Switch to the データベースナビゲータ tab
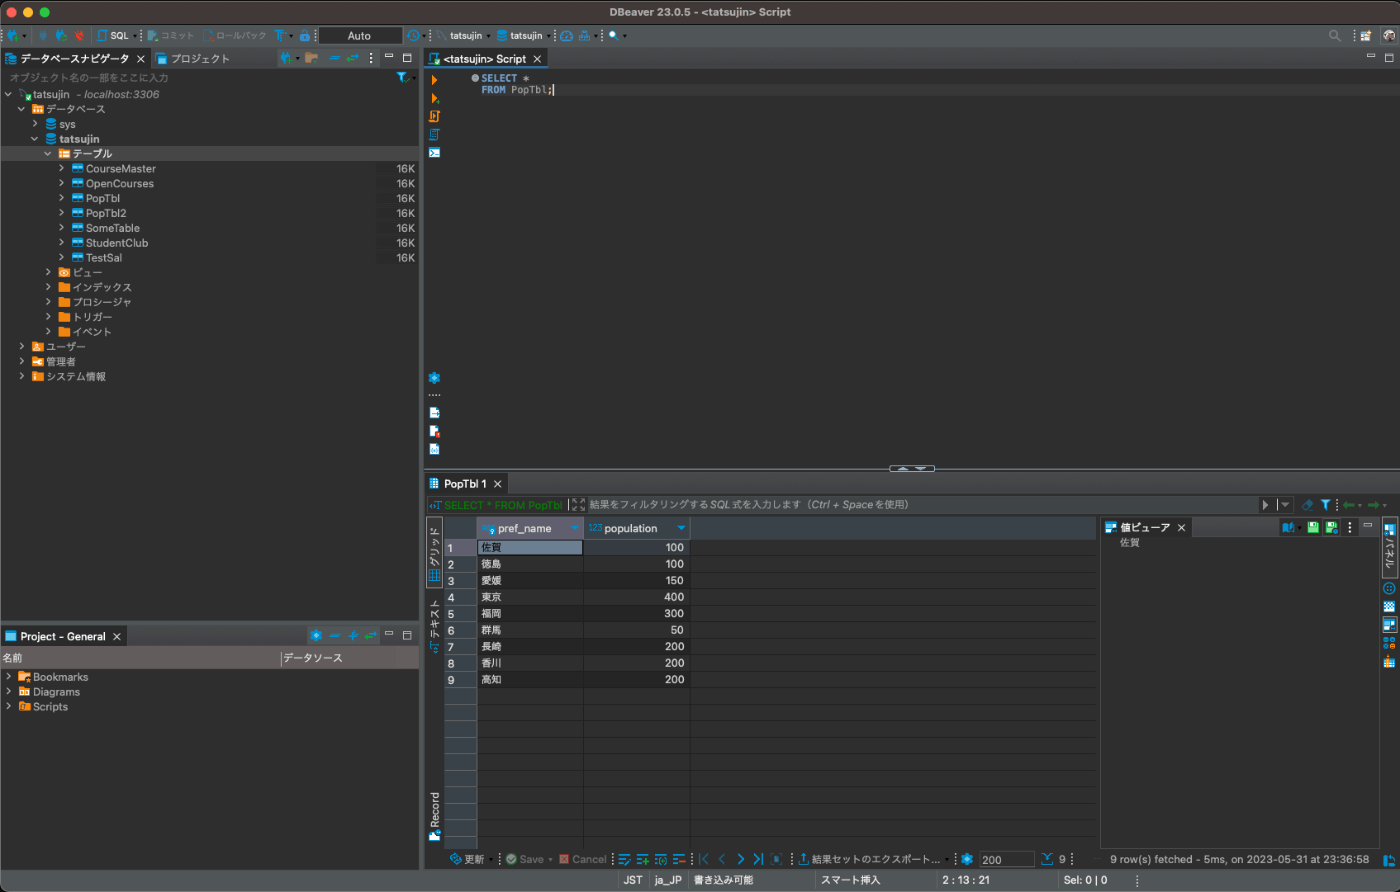This screenshot has width=1400, height=892. (74, 58)
